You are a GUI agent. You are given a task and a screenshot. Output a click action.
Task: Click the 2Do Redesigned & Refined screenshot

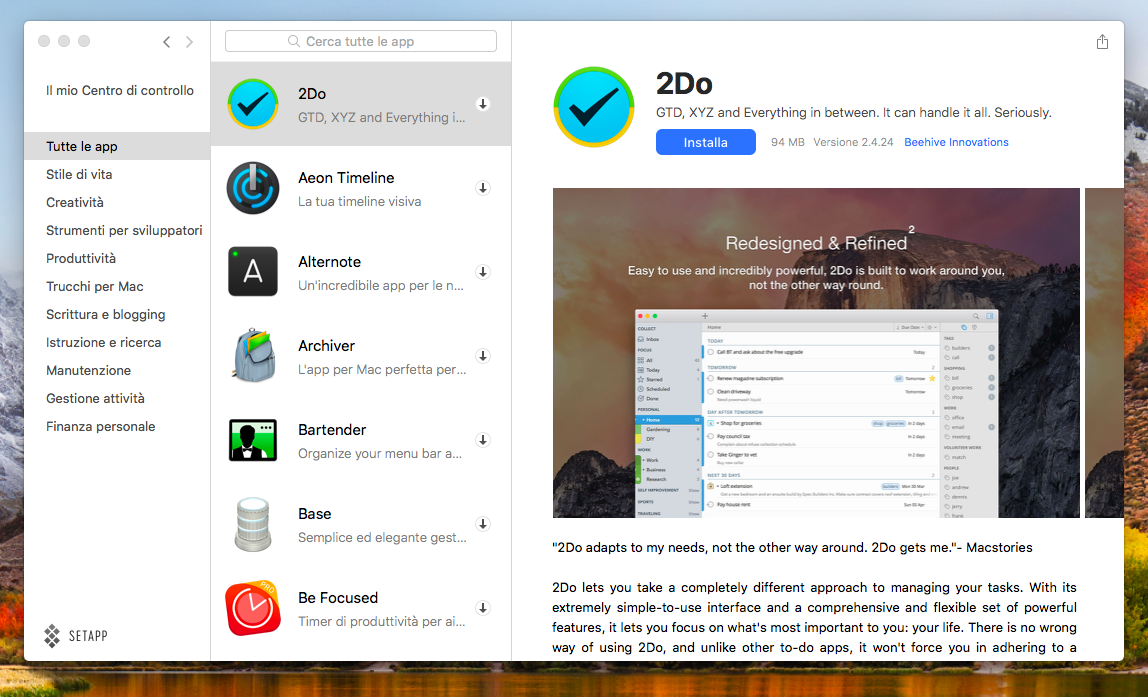pyautogui.click(x=815, y=353)
